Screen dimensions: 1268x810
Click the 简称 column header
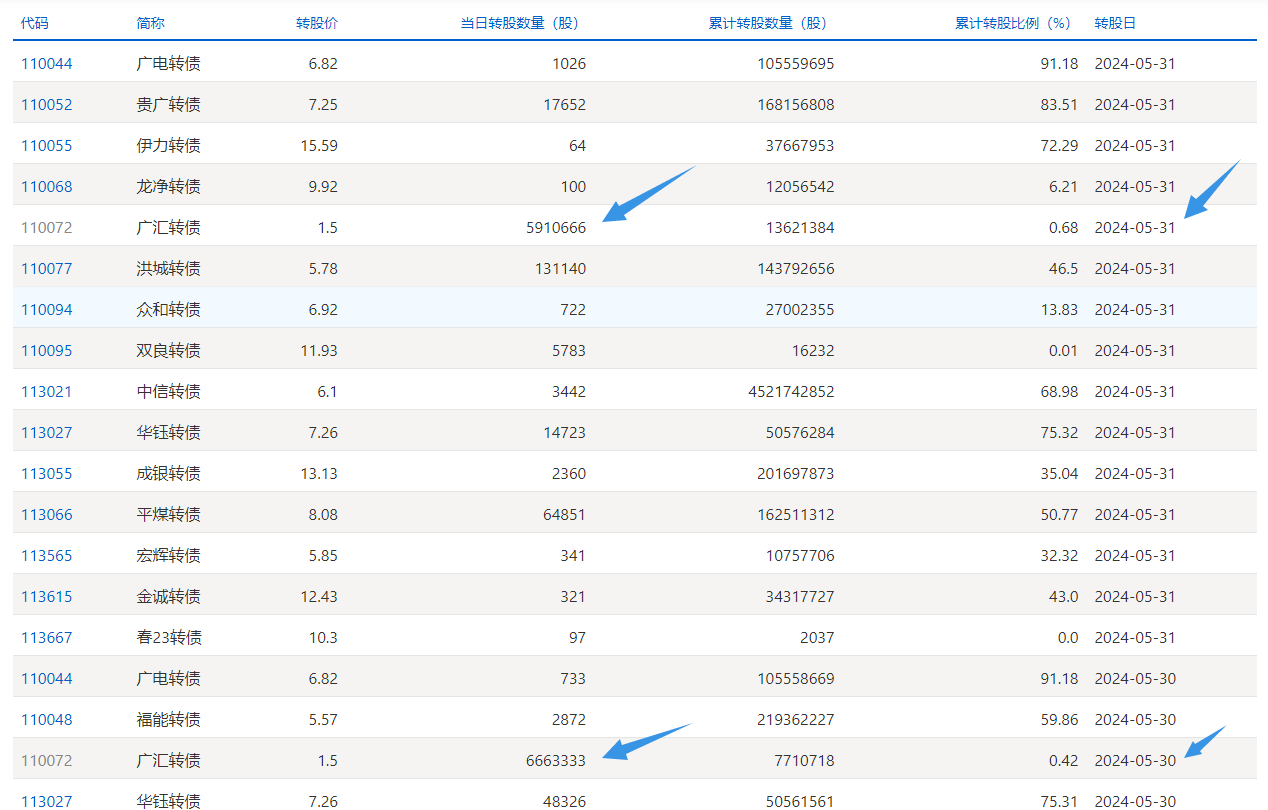pos(150,23)
